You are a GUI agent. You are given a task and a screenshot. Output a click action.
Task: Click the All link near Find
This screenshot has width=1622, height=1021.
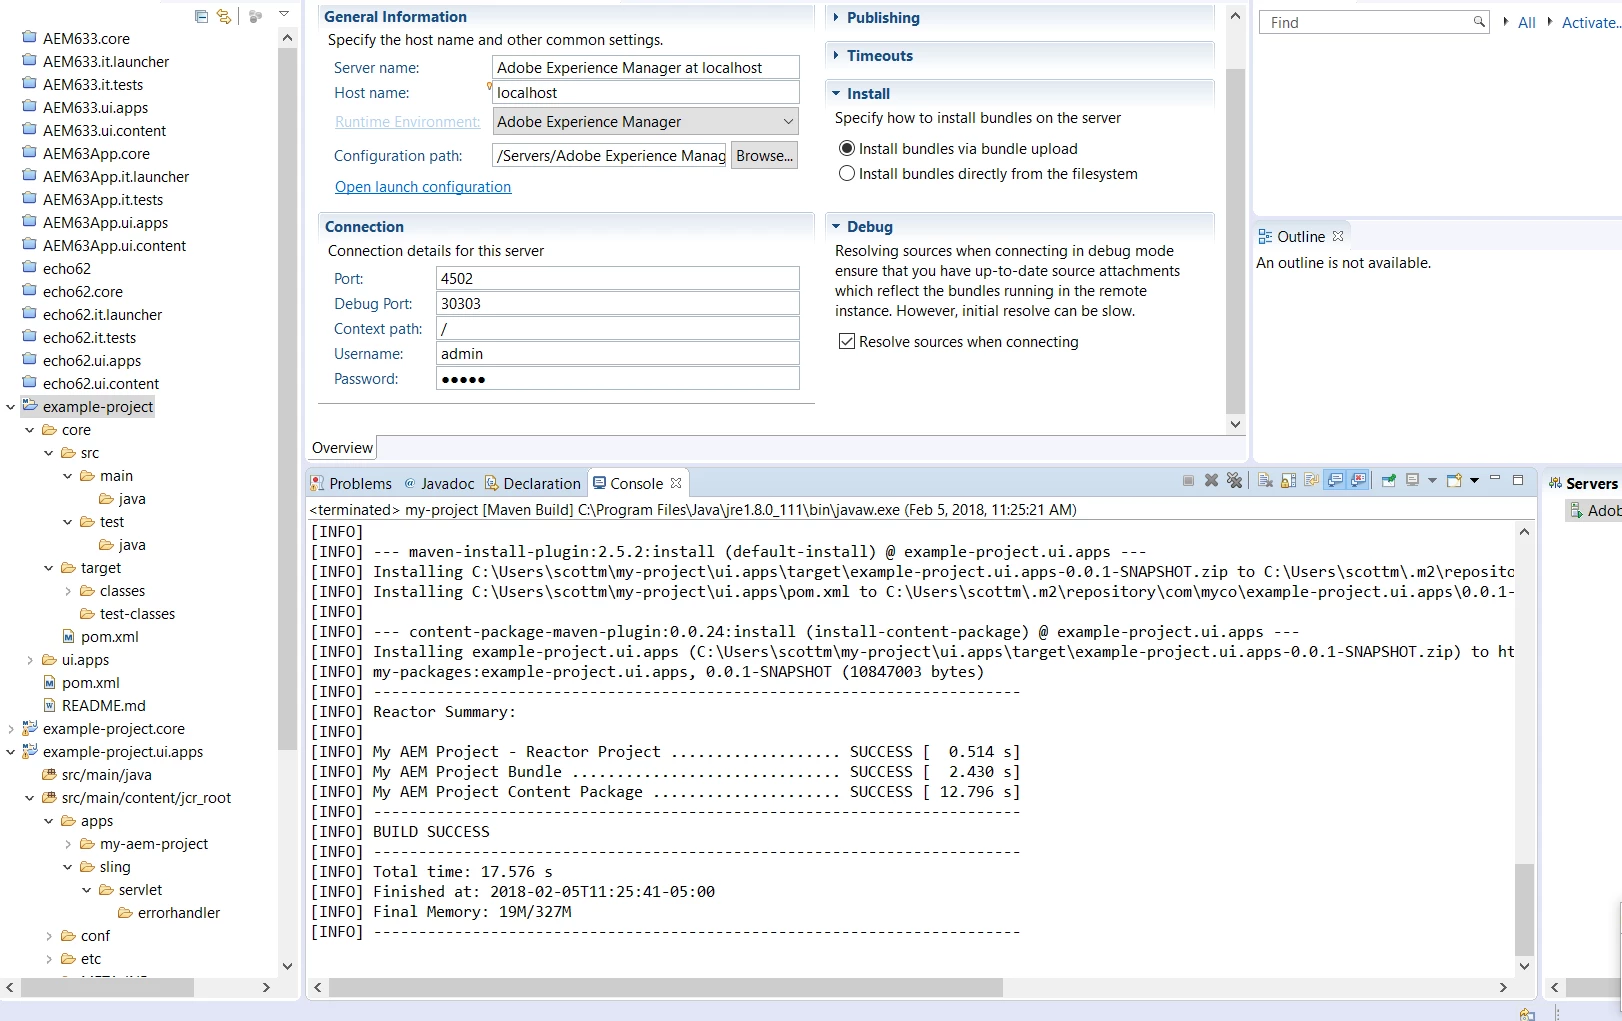1526,22
